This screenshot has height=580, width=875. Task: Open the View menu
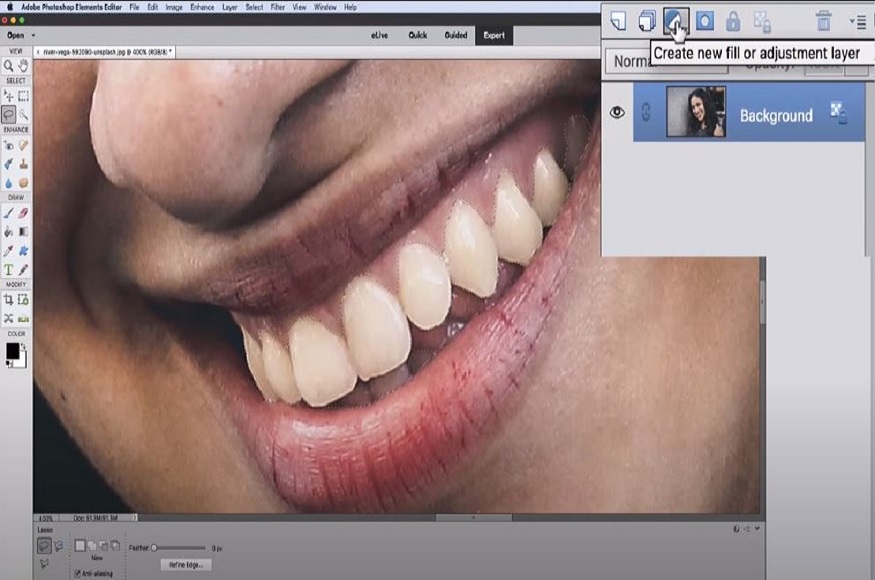300,7
